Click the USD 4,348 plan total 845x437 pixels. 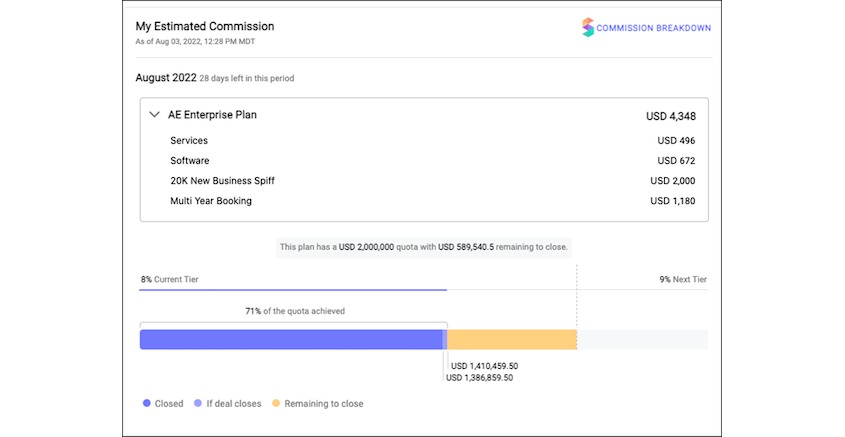(671, 116)
